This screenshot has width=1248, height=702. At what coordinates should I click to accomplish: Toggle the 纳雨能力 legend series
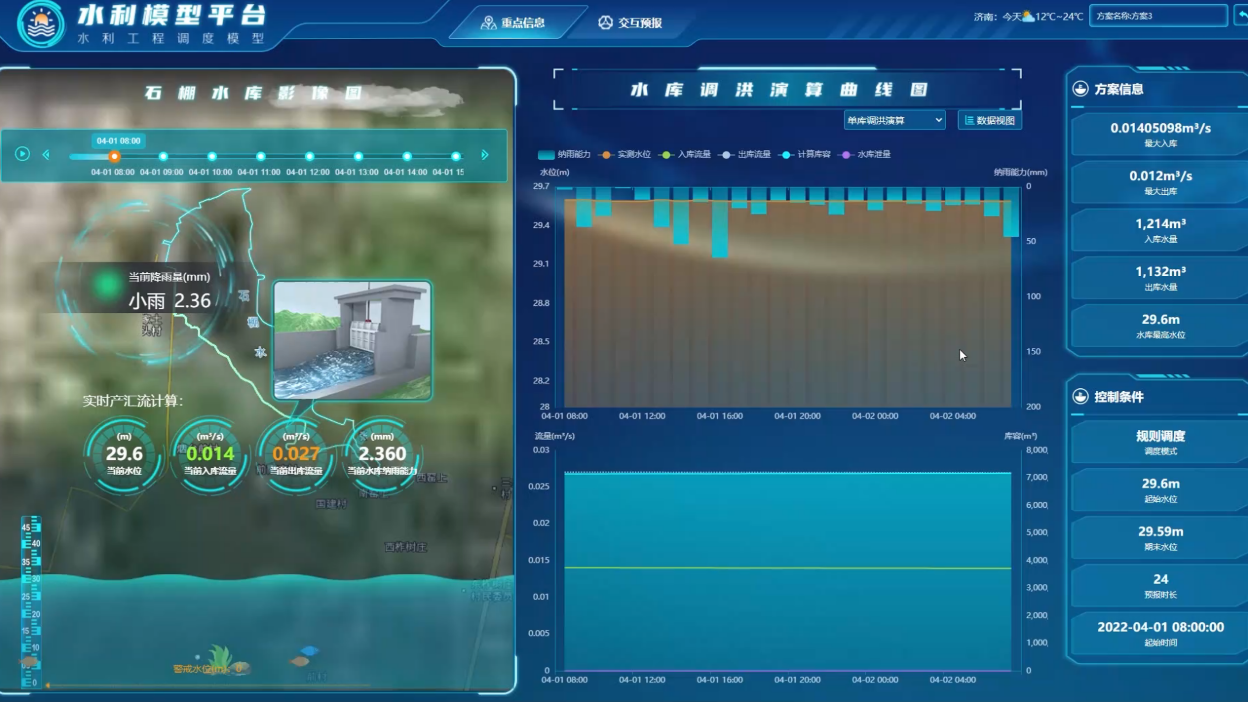(564, 154)
